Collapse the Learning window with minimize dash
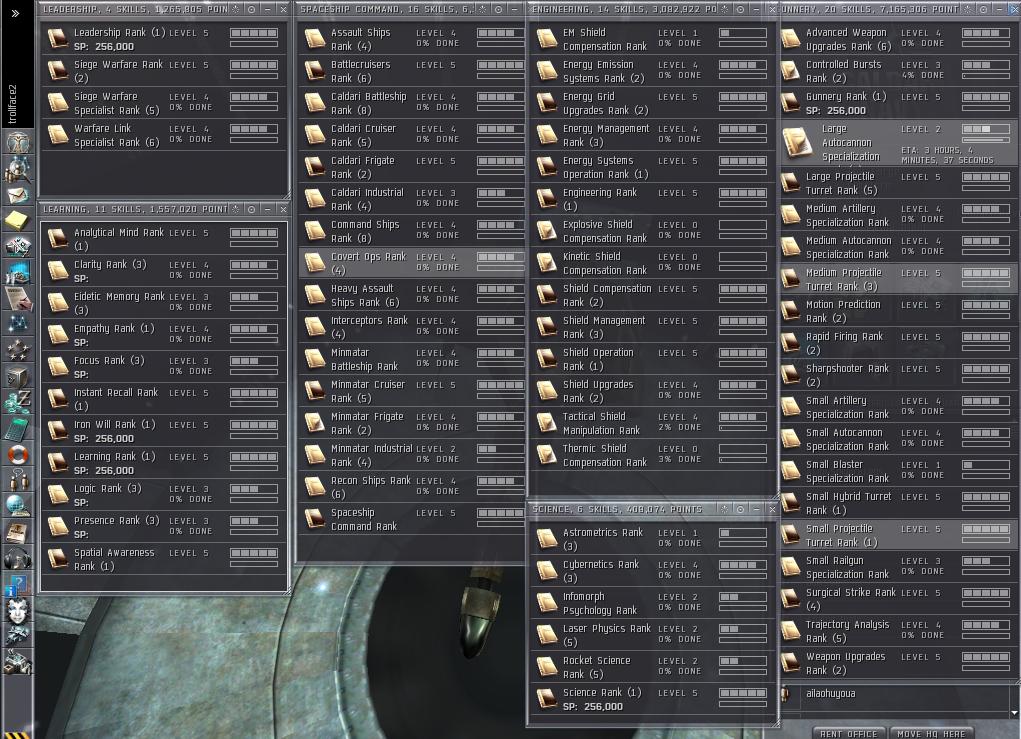The height and width of the screenshot is (739, 1021). 268,209
